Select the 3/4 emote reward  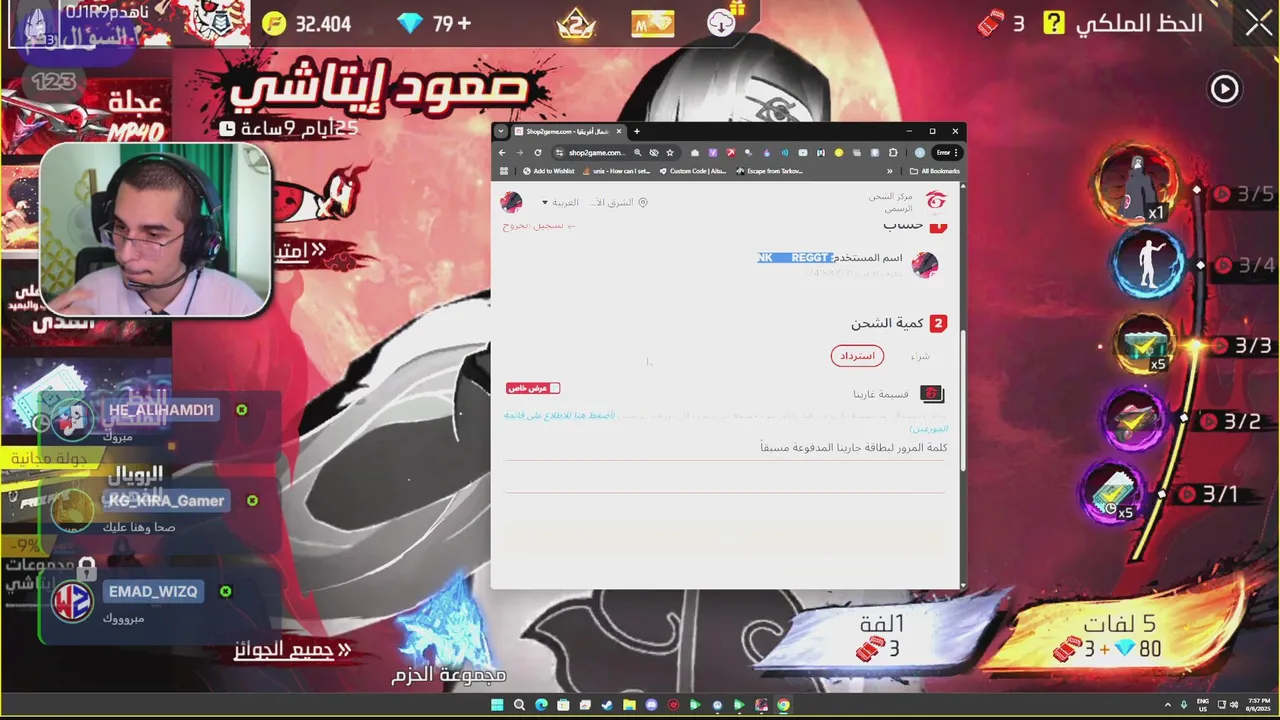point(1148,263)
